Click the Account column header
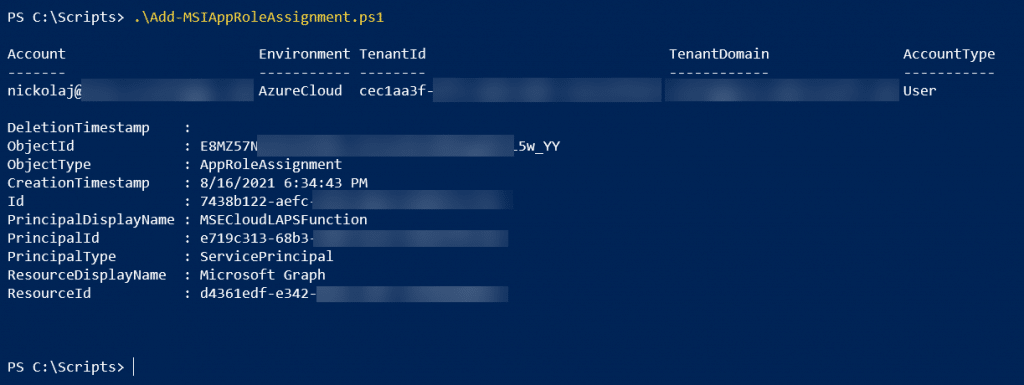Screen dimensions: 1024x385 click(37, 54)
